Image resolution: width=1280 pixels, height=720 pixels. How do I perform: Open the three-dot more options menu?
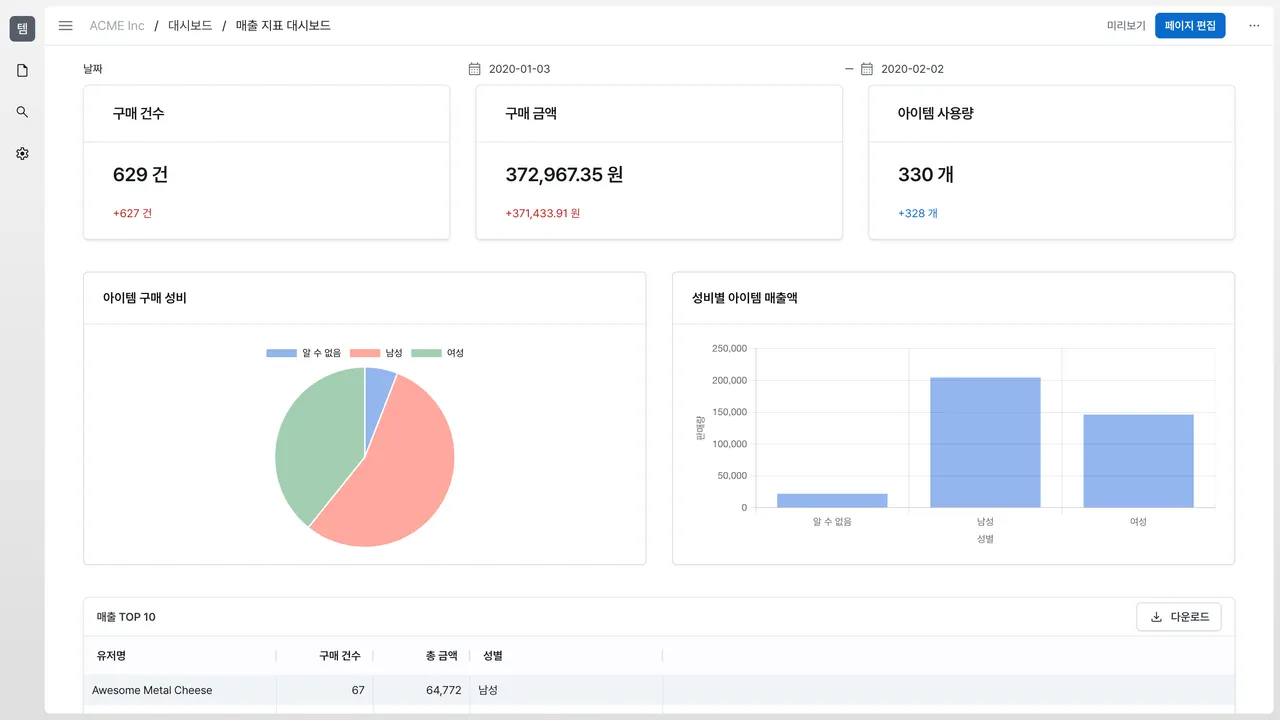1254,26
